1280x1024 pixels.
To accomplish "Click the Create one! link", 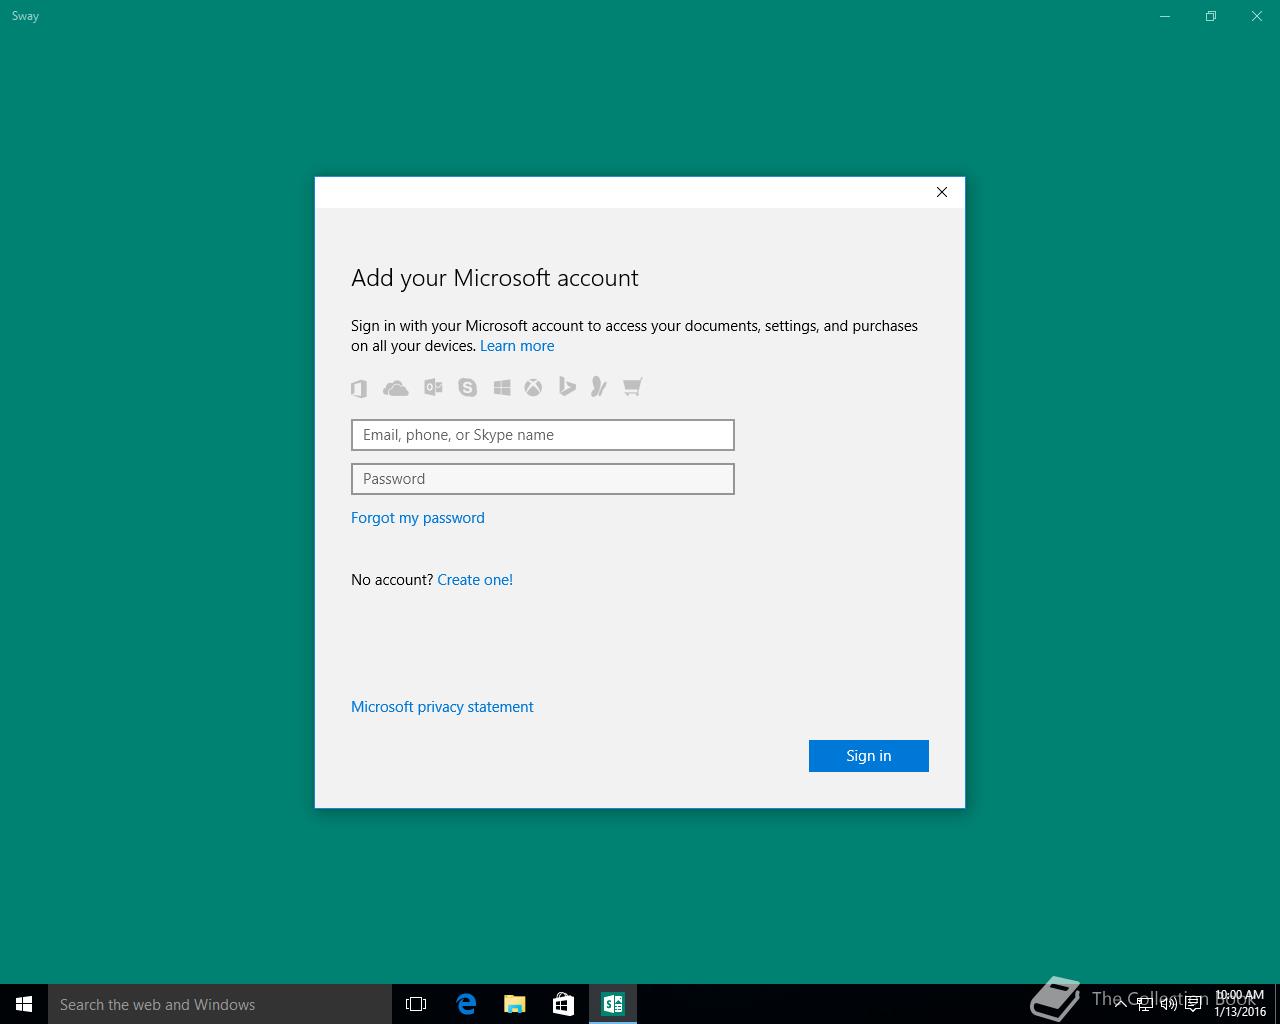I will (475, 580).
